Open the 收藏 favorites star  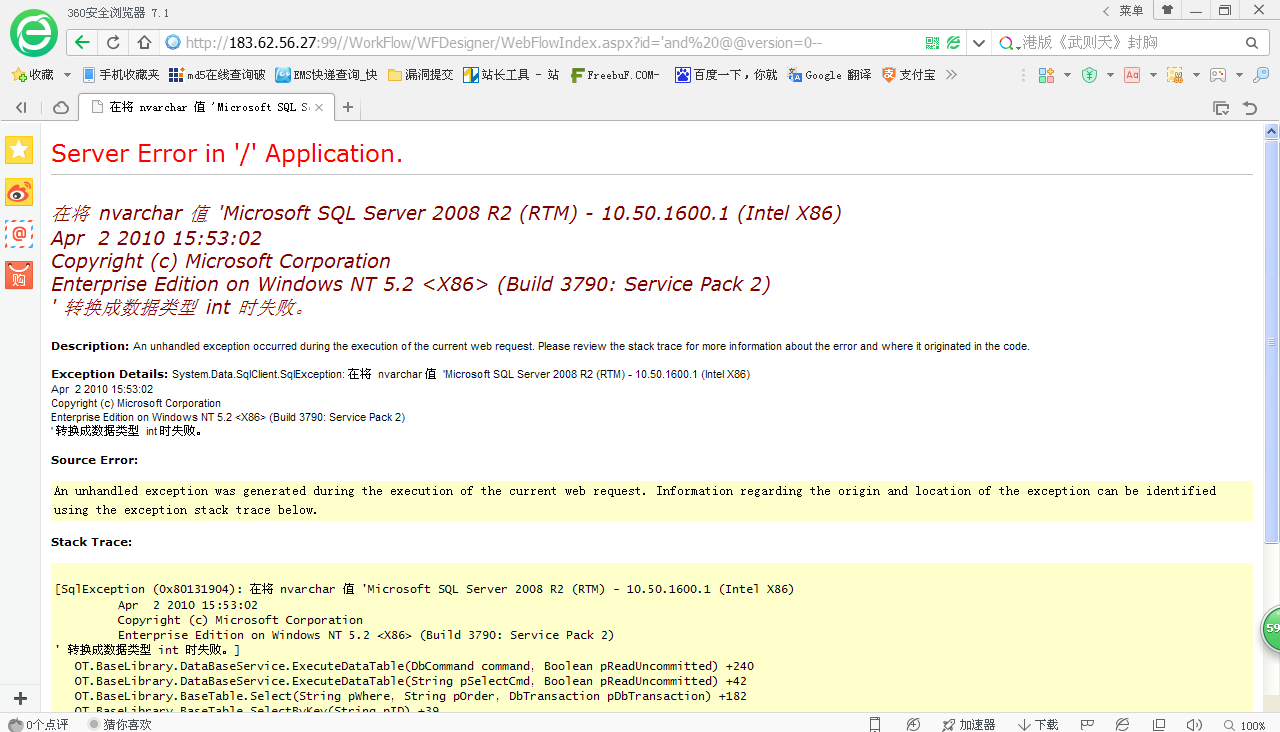(x=18, y=75)
